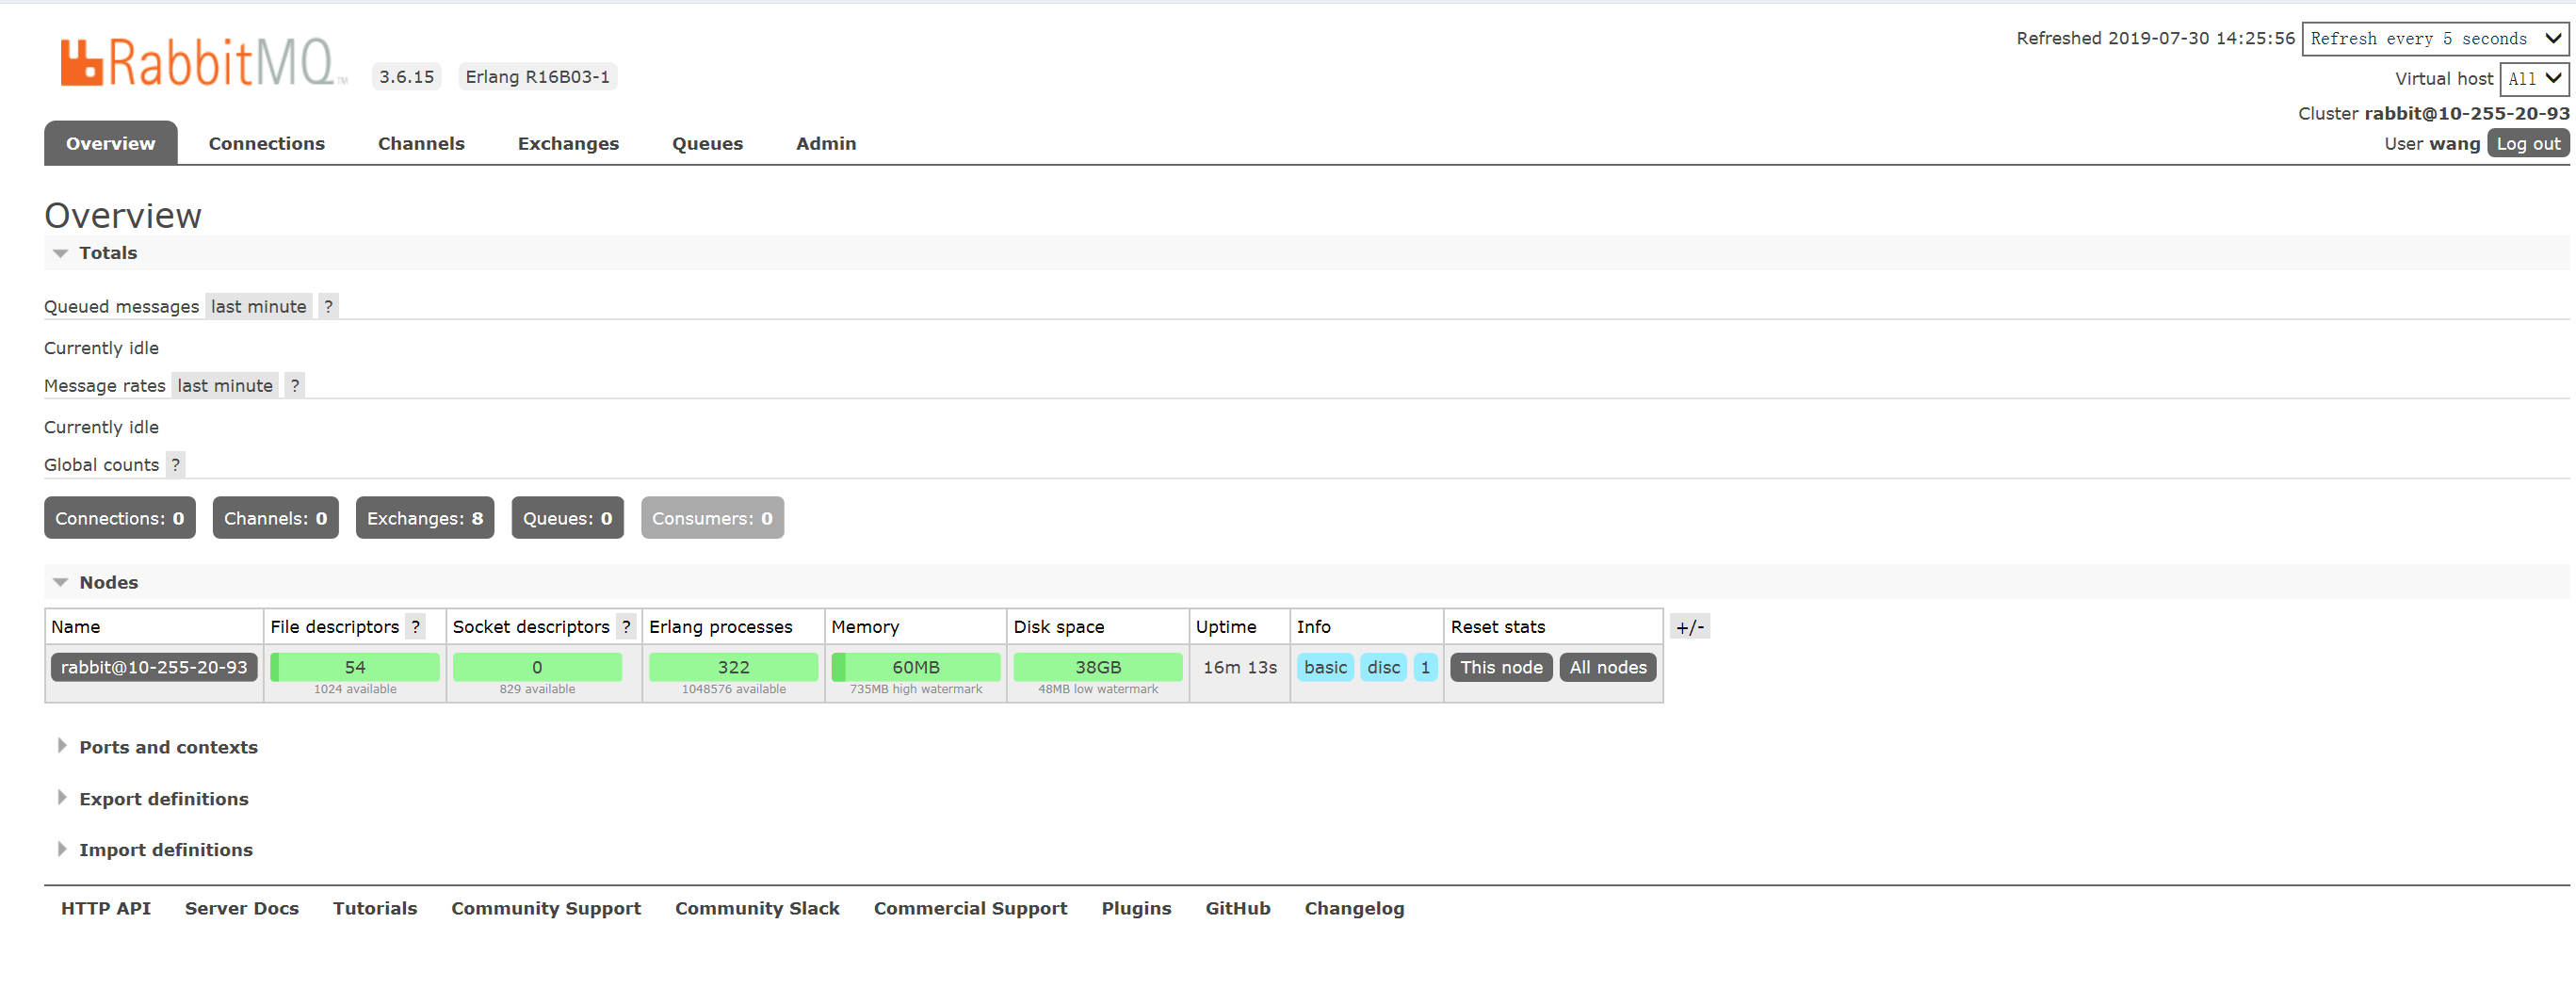Click the version 3.6.15 label
The image size is (2576, 988).
click(406, 77)
